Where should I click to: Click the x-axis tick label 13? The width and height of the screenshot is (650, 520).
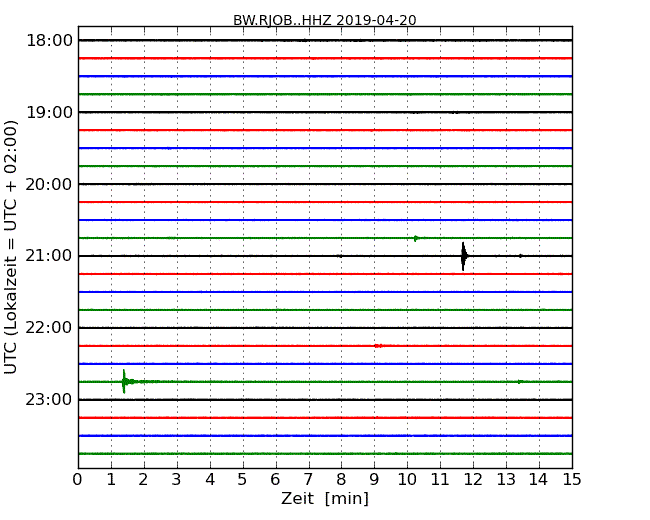(506, 480)
